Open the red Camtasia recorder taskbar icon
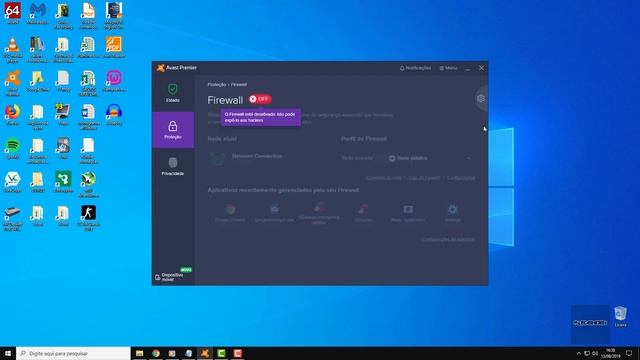Viewport: 640px width, 360px height. (238, 353)
